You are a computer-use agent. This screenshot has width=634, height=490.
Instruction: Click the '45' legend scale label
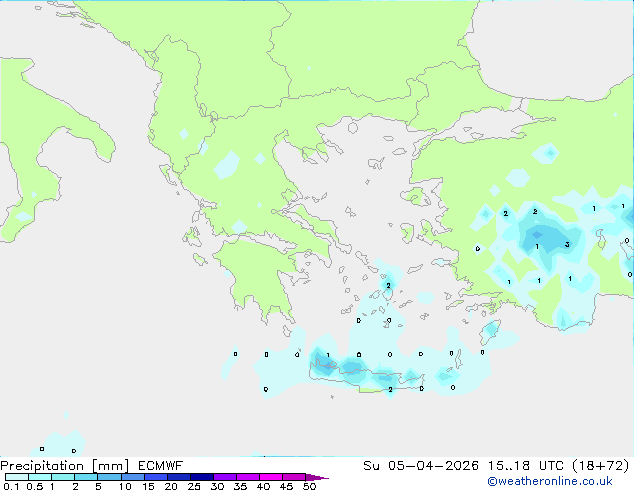pyautogui.click(x=286, y=486)
